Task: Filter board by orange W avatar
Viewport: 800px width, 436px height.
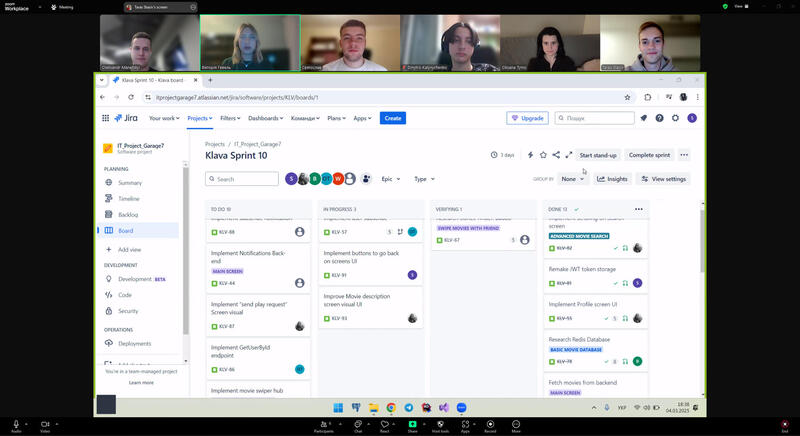Action: click(338, 179)
